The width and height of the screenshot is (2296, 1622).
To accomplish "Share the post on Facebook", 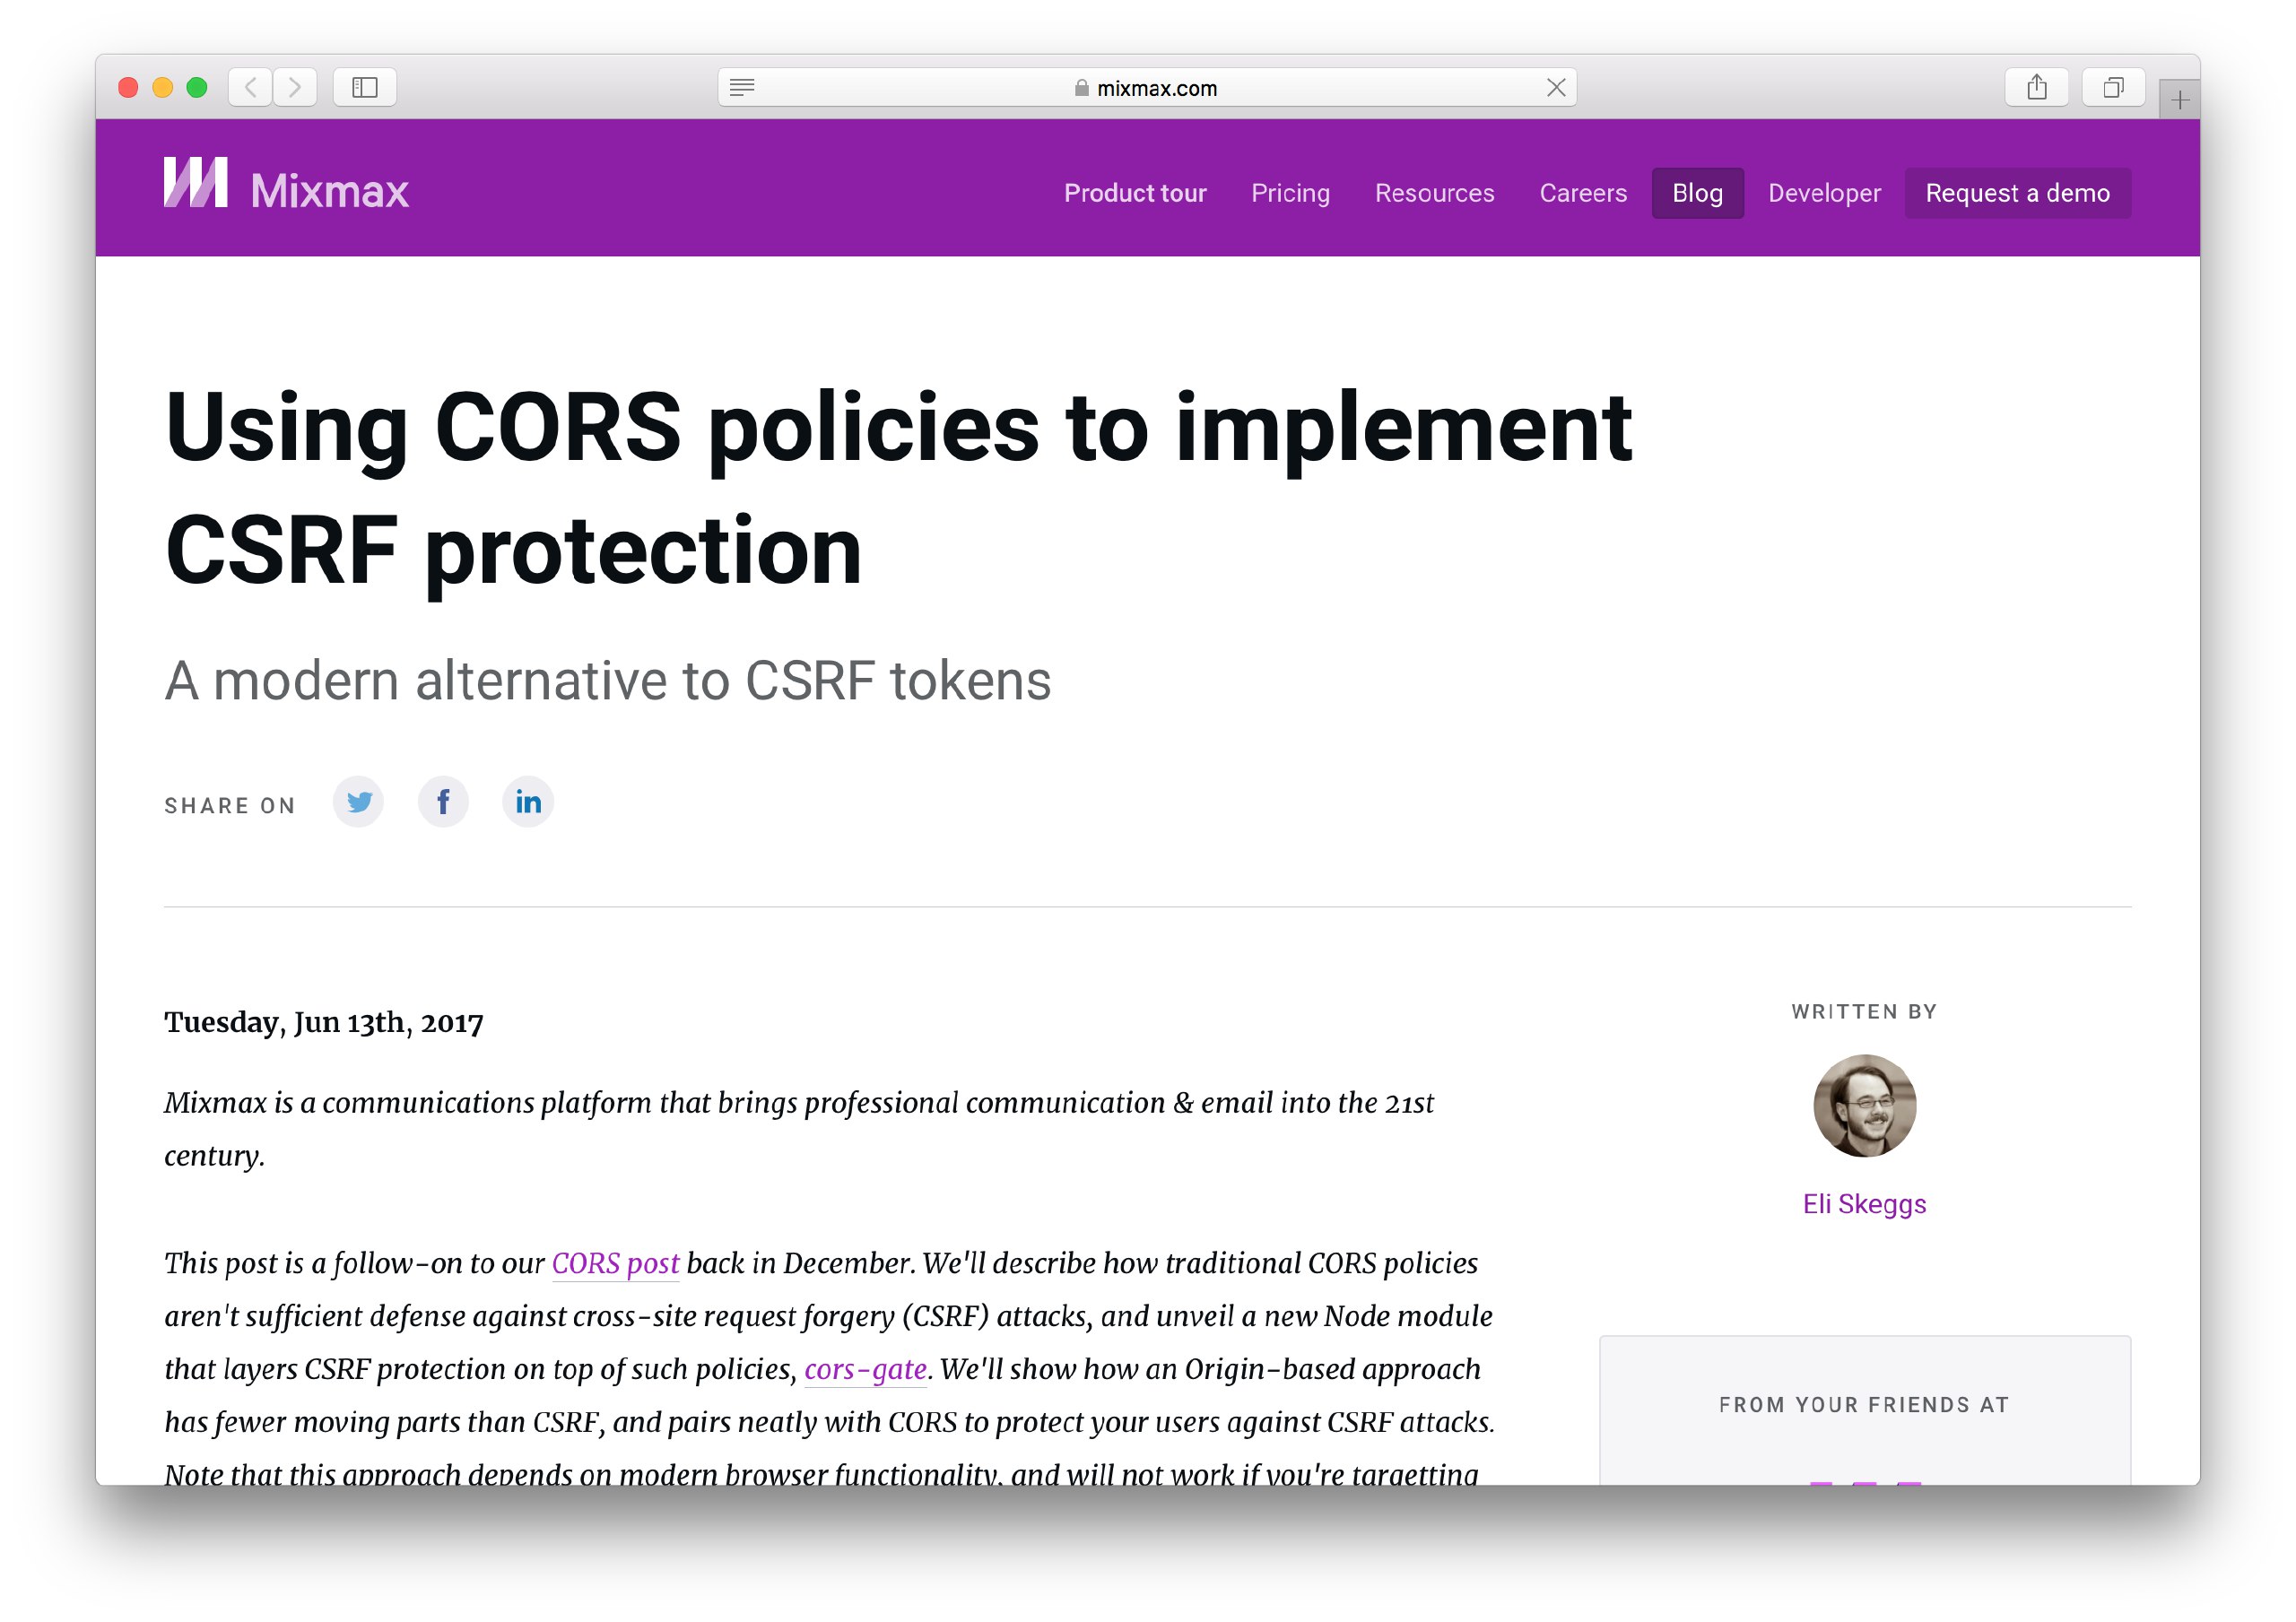I will pos(443,803).
